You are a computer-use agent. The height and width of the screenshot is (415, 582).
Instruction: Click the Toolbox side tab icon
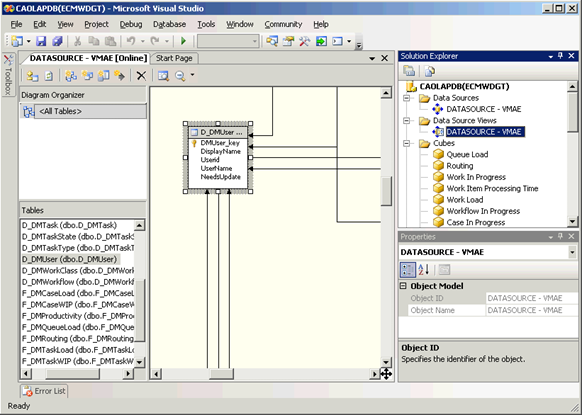[8, 75]
